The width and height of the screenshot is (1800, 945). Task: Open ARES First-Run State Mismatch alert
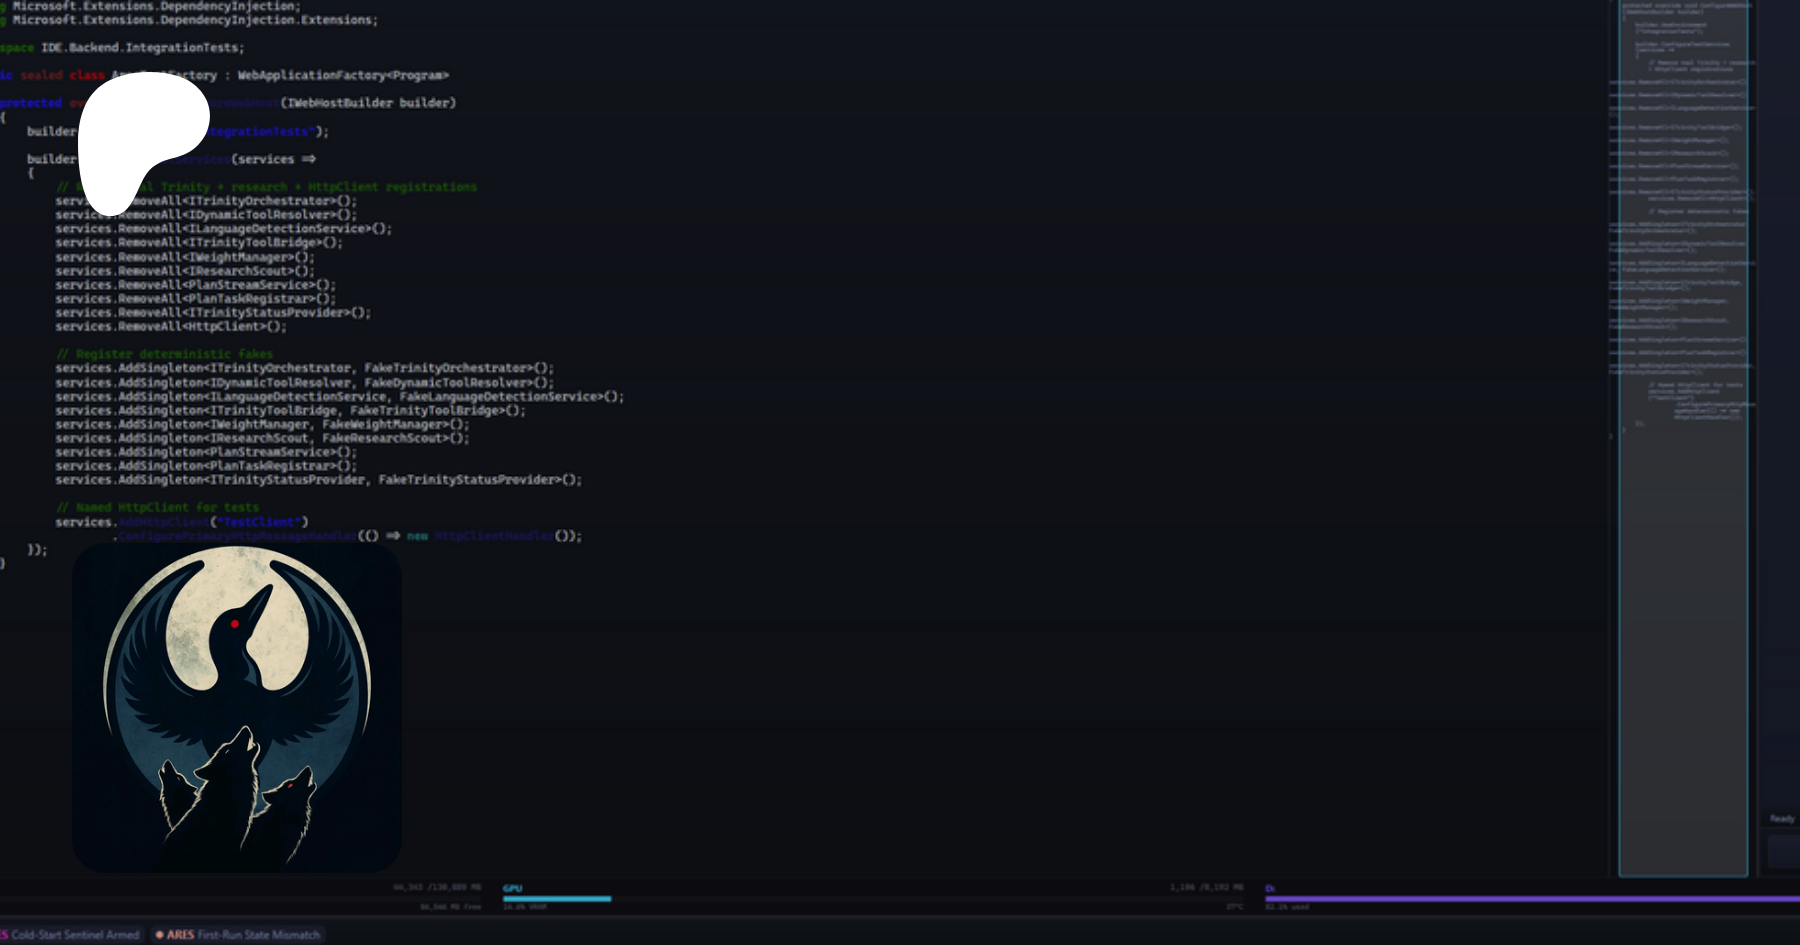coord(243,935)
